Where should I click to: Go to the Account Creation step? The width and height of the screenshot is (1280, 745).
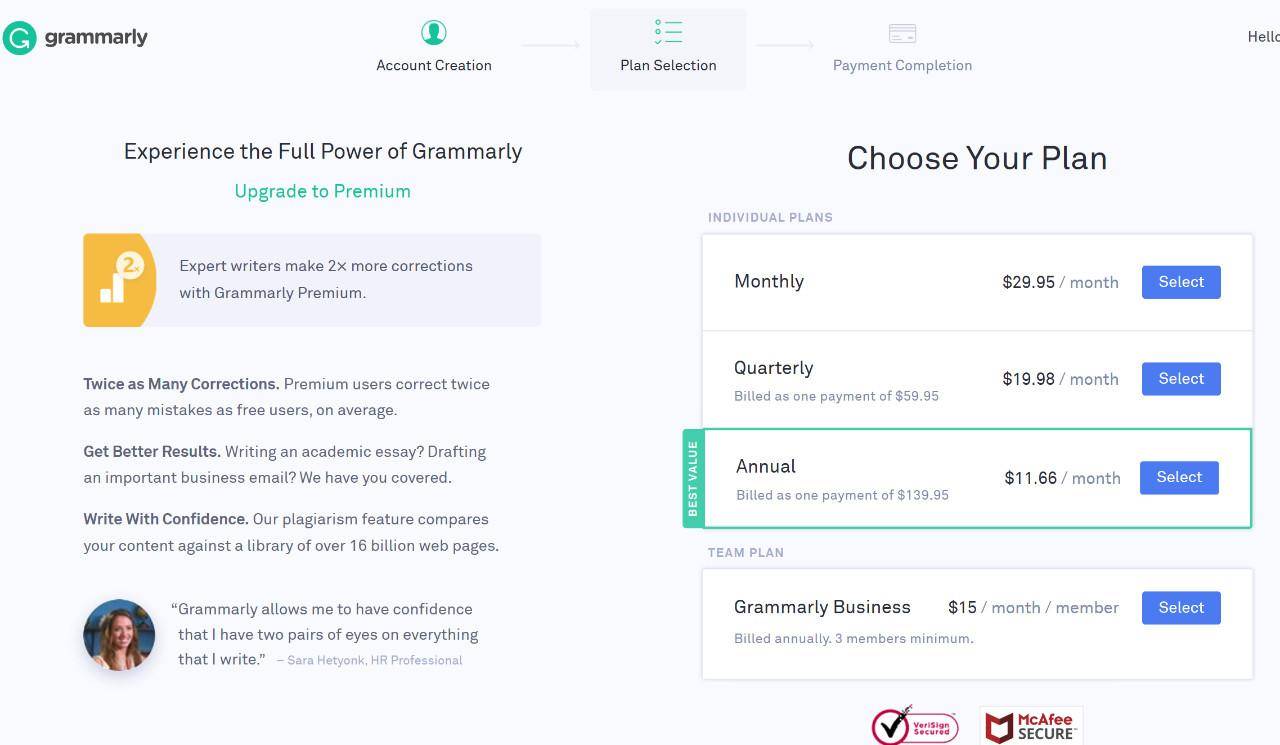(434, 66)
